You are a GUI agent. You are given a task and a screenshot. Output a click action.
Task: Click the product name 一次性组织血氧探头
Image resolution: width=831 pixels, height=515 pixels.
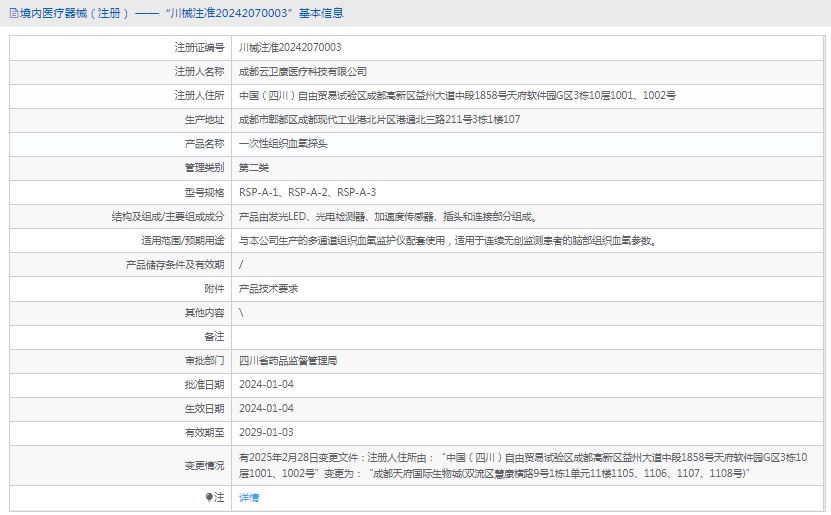(283, 143)
